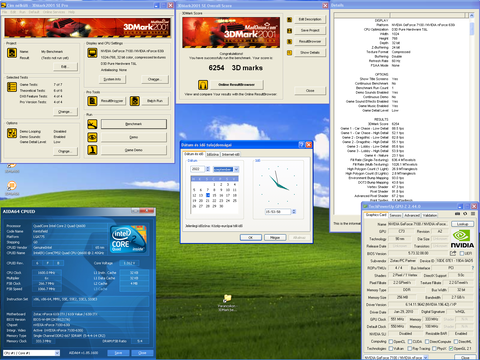The height and width of the screenshot is (360, 480).
Task: Toggle the DirectCompute checkbox
Action: [x=426, y=341]
